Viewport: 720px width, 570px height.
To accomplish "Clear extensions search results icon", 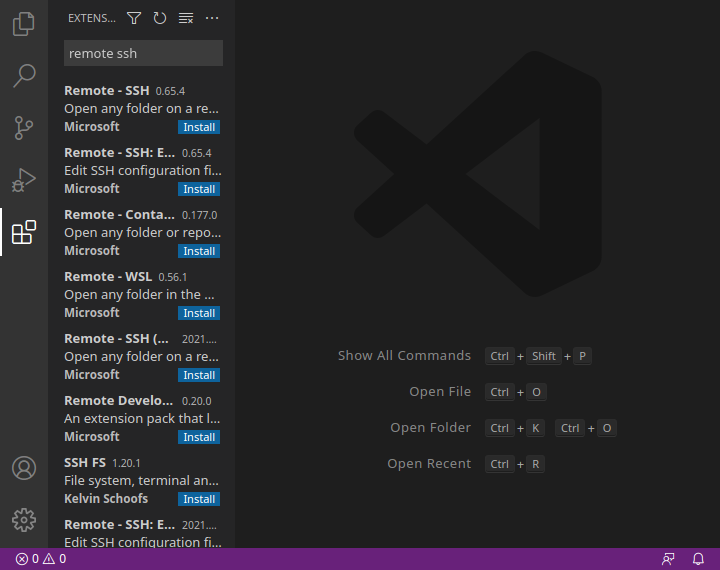I will click(186, 18).
